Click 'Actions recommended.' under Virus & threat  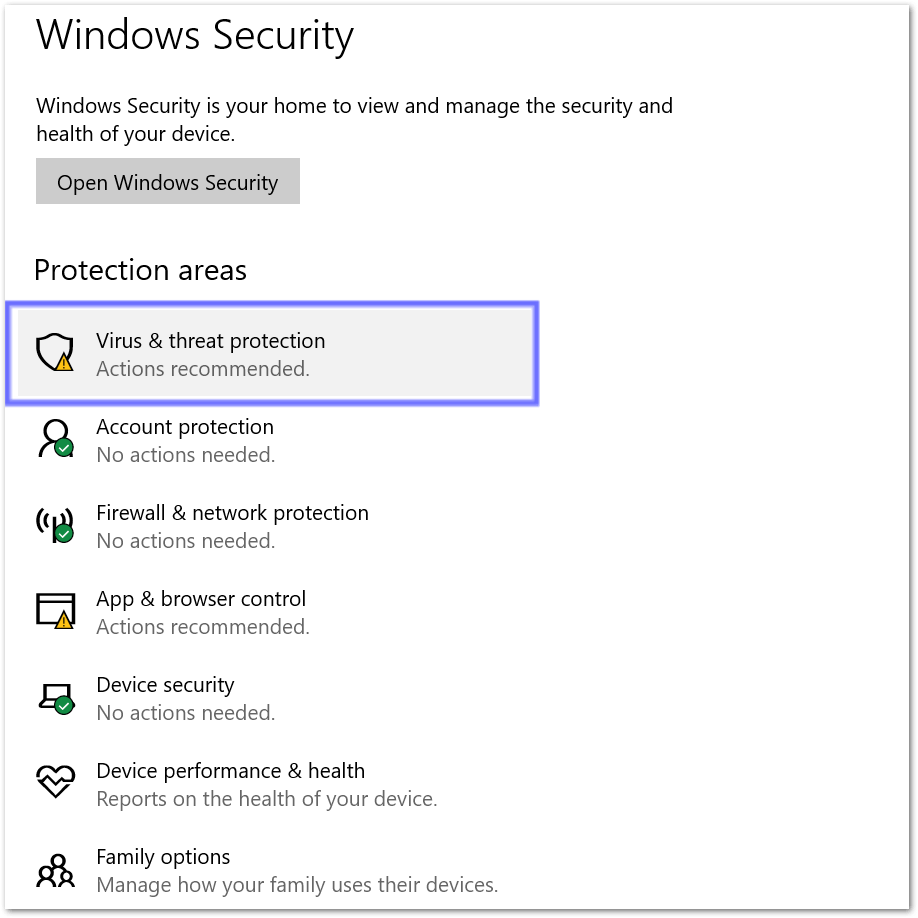[x=203, y=369]
